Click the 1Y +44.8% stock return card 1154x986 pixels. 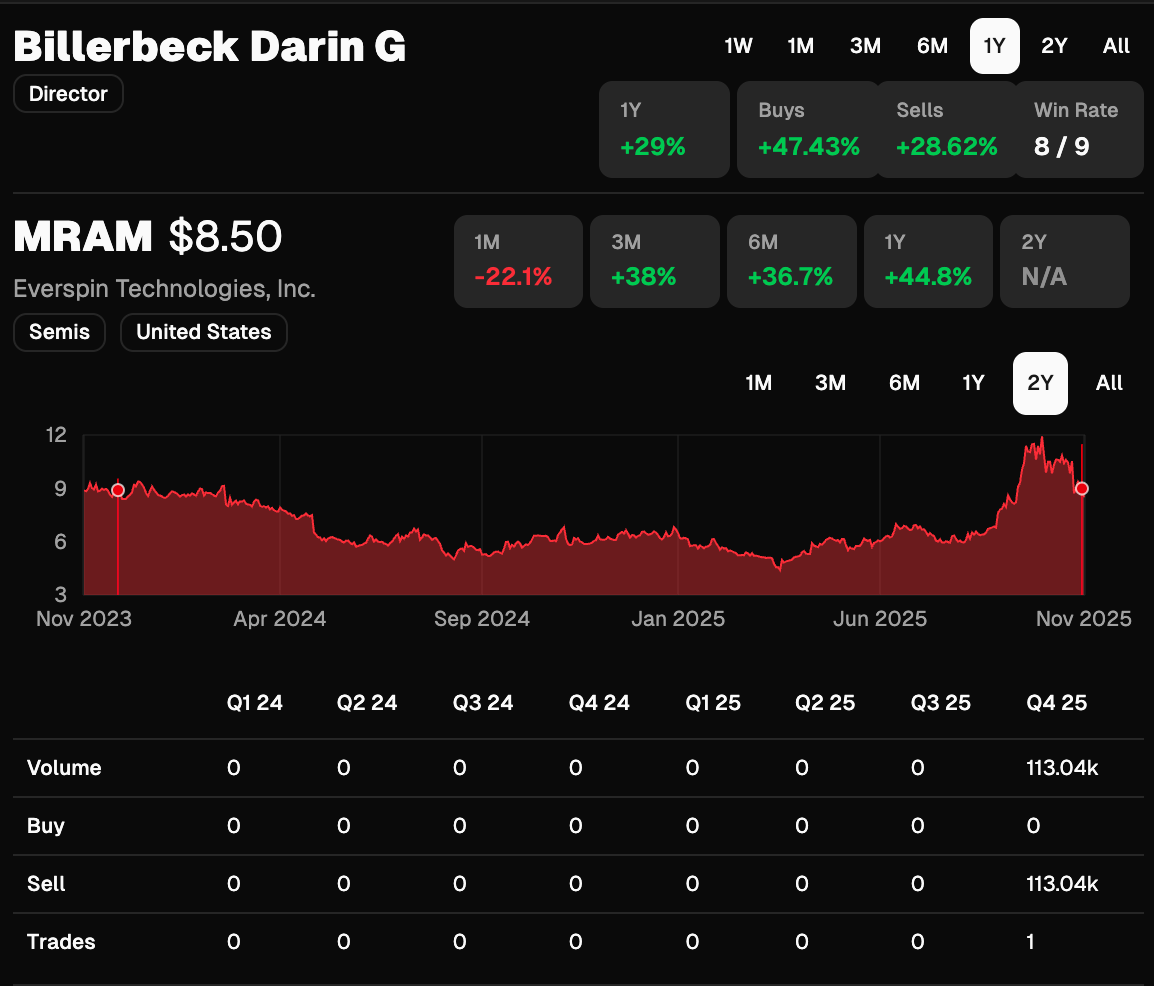click(x=928, y=261)
